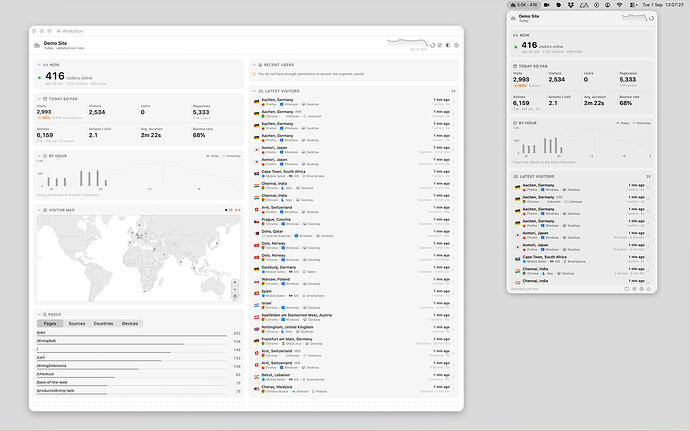
Task: Click the /jobs page row
Action: (x=139, y=333)
